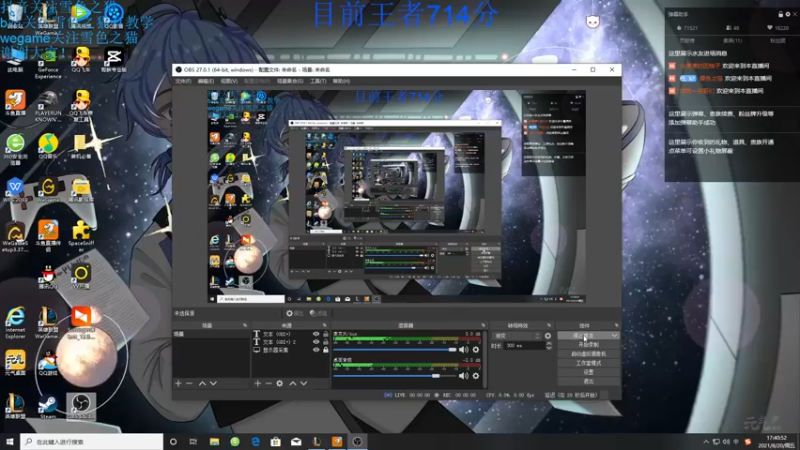This screenshot has height=450, width=800.
Task: Click 退出 exit button in controls
Action: (x=588, y=382)
